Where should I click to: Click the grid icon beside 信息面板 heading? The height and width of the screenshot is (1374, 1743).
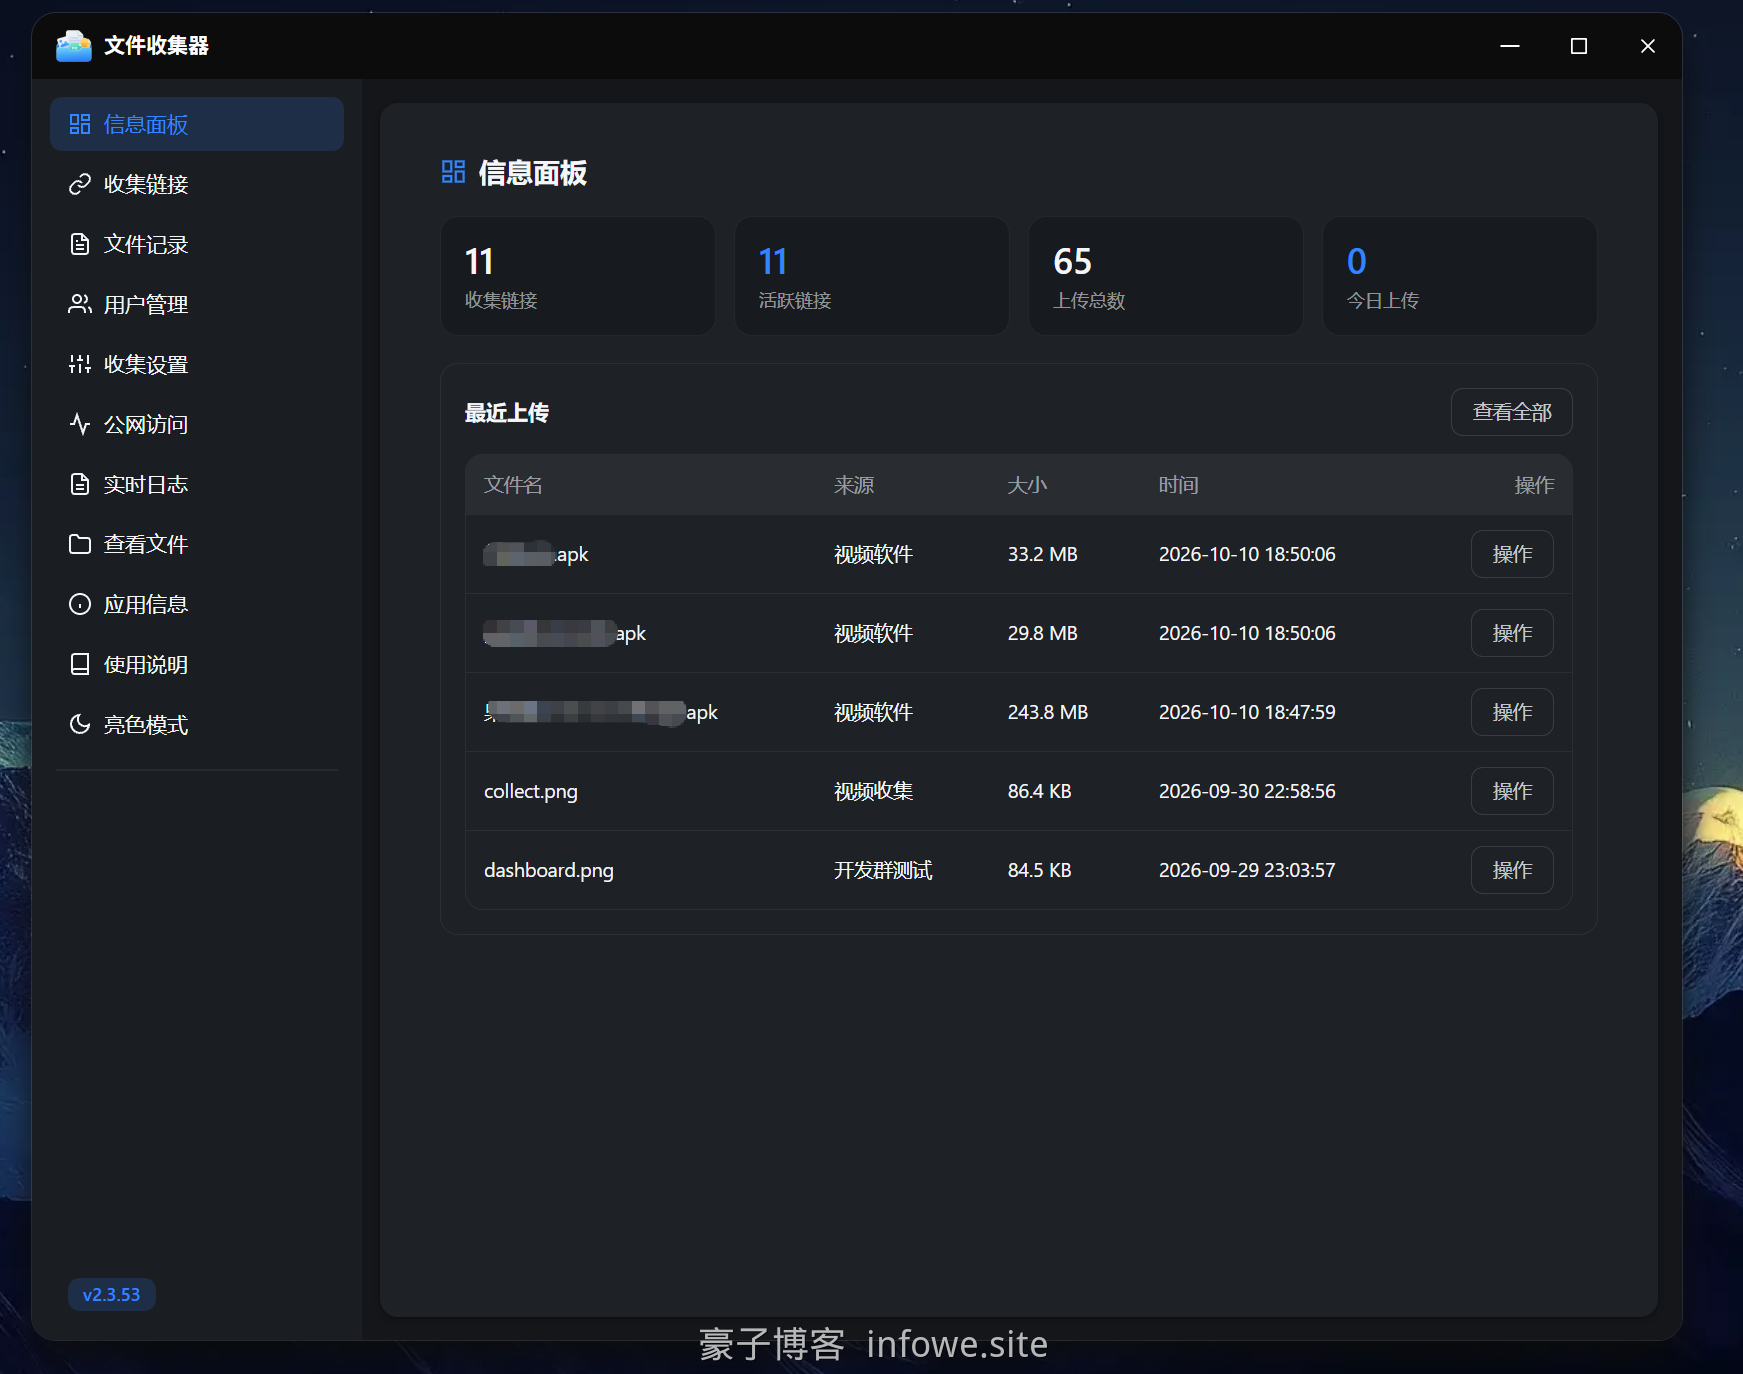pos(453,172)
